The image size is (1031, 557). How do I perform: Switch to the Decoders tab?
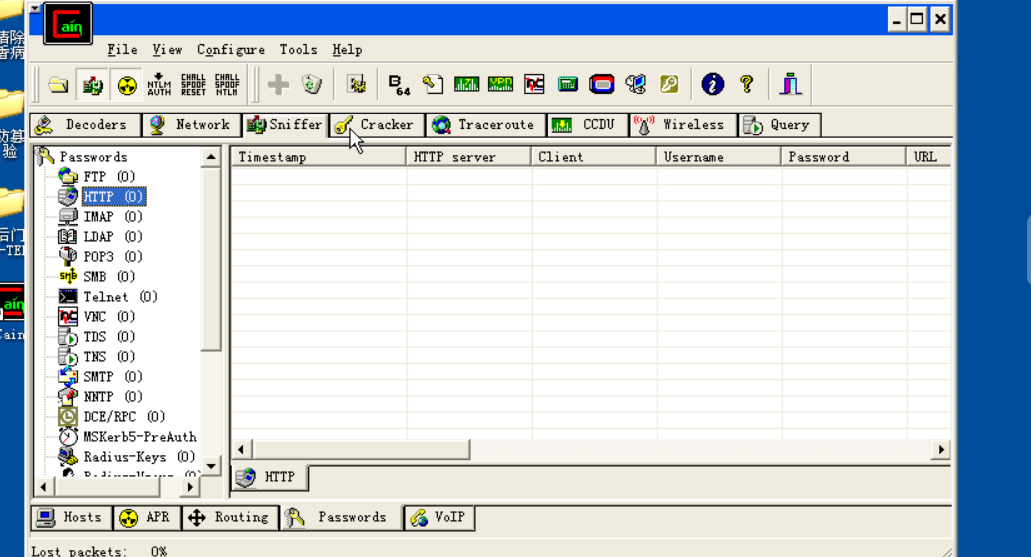pos(85,125)
